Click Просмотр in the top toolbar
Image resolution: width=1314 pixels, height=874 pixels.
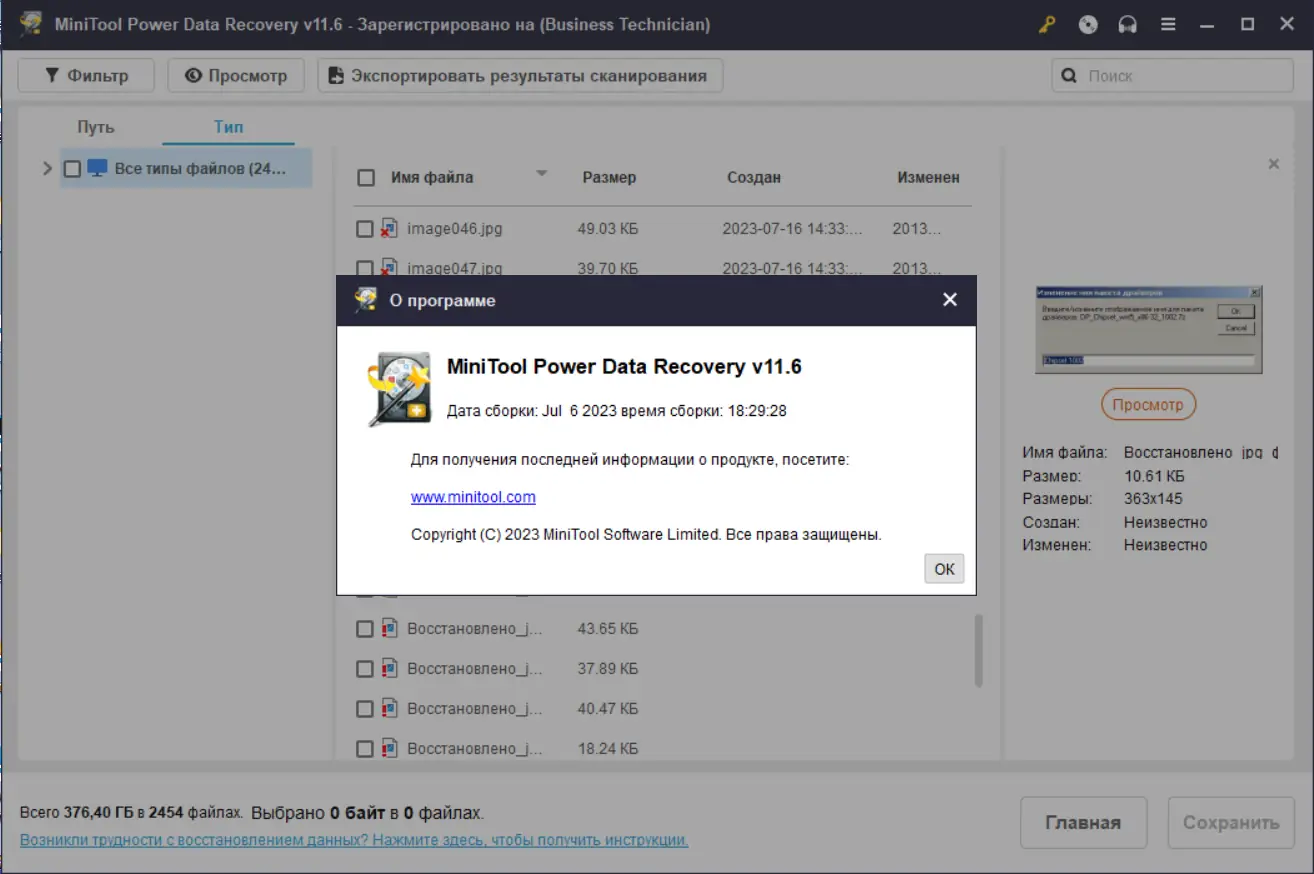(236, 75)
